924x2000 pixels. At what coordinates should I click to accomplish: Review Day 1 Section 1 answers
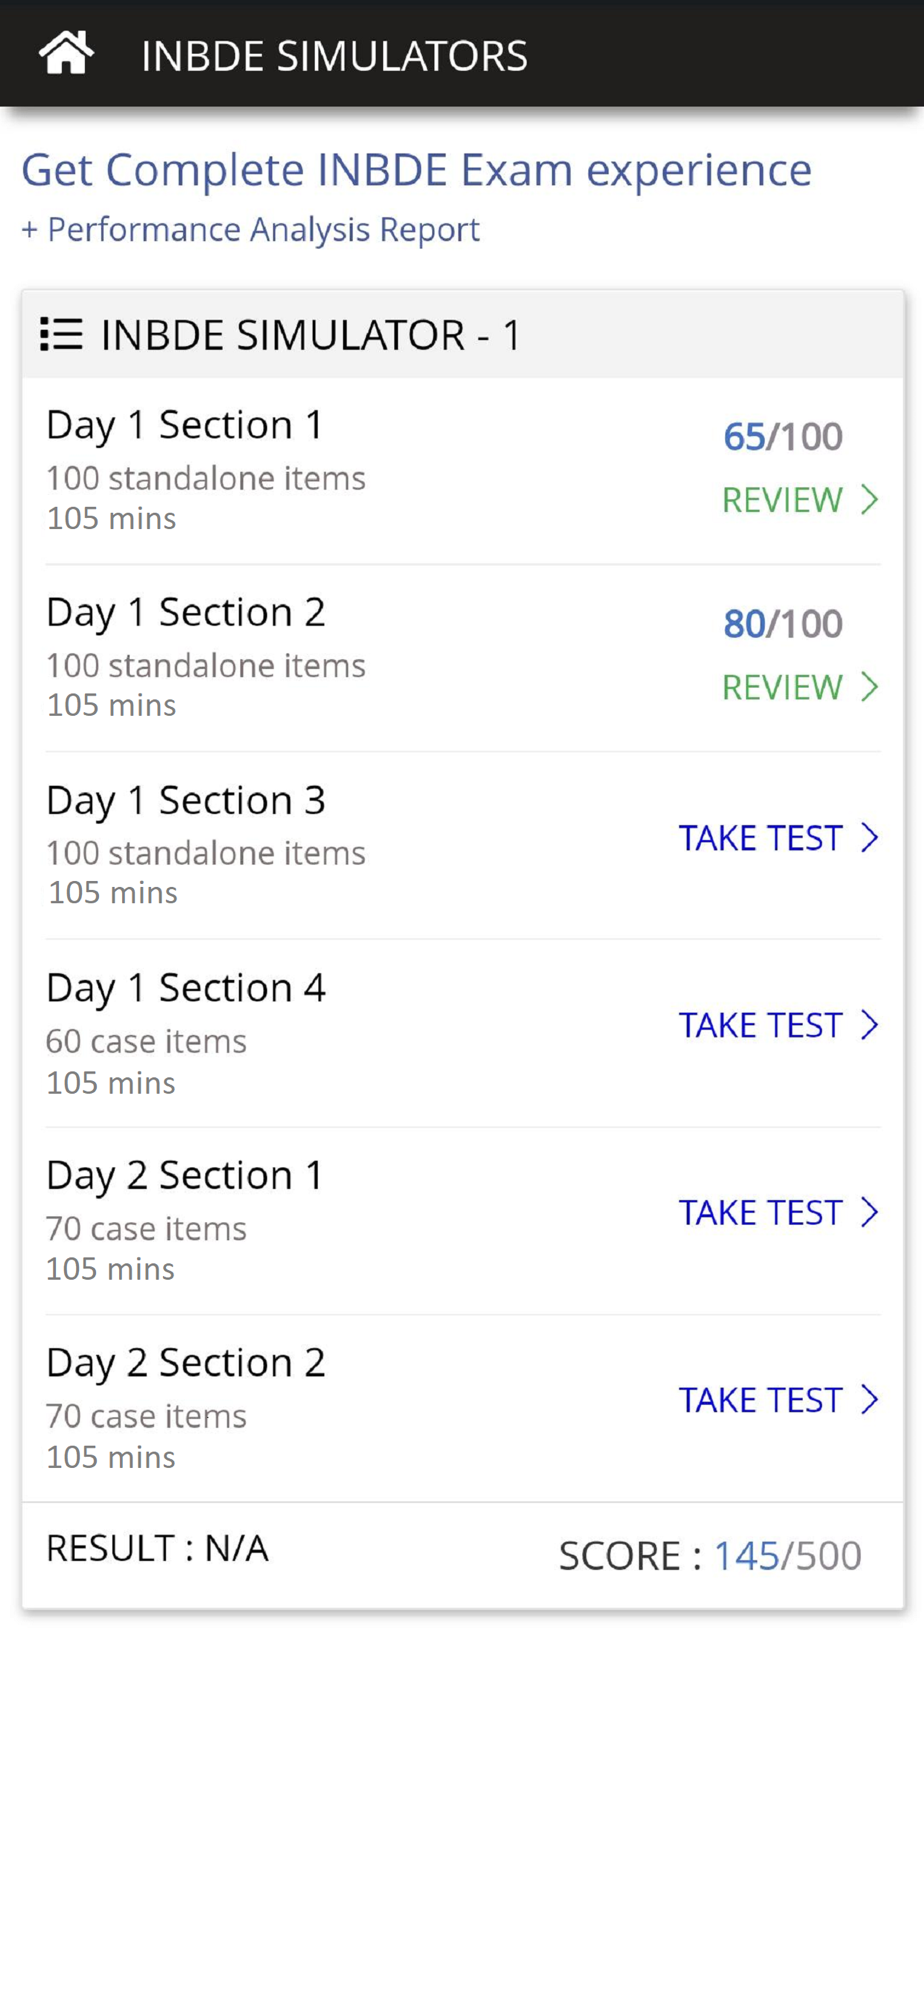tap(782, 500)
